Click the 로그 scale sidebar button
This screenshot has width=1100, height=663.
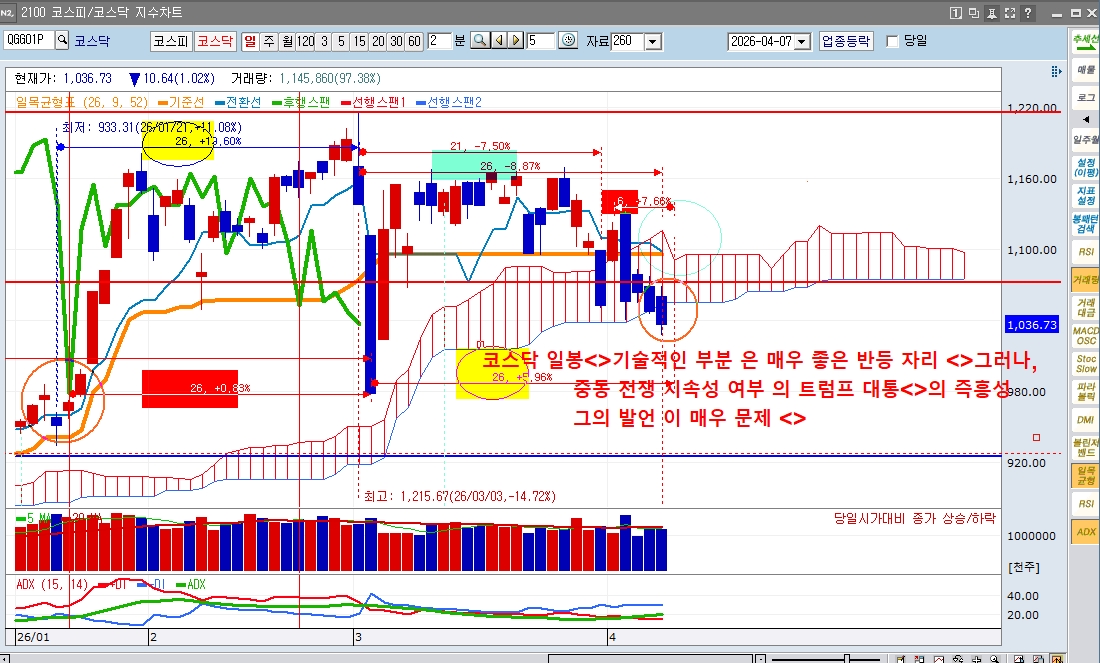[x=1085, y=98]
